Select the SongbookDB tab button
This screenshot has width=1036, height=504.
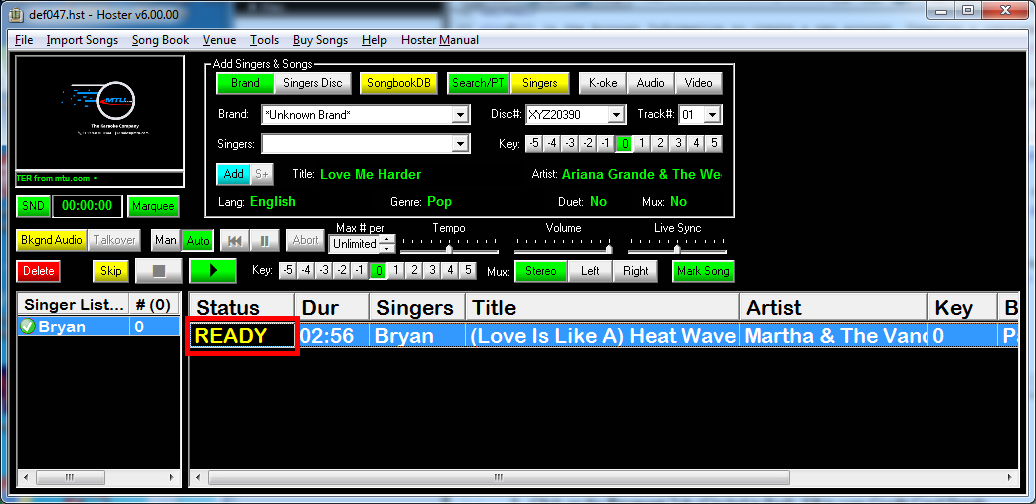(399, 83)
